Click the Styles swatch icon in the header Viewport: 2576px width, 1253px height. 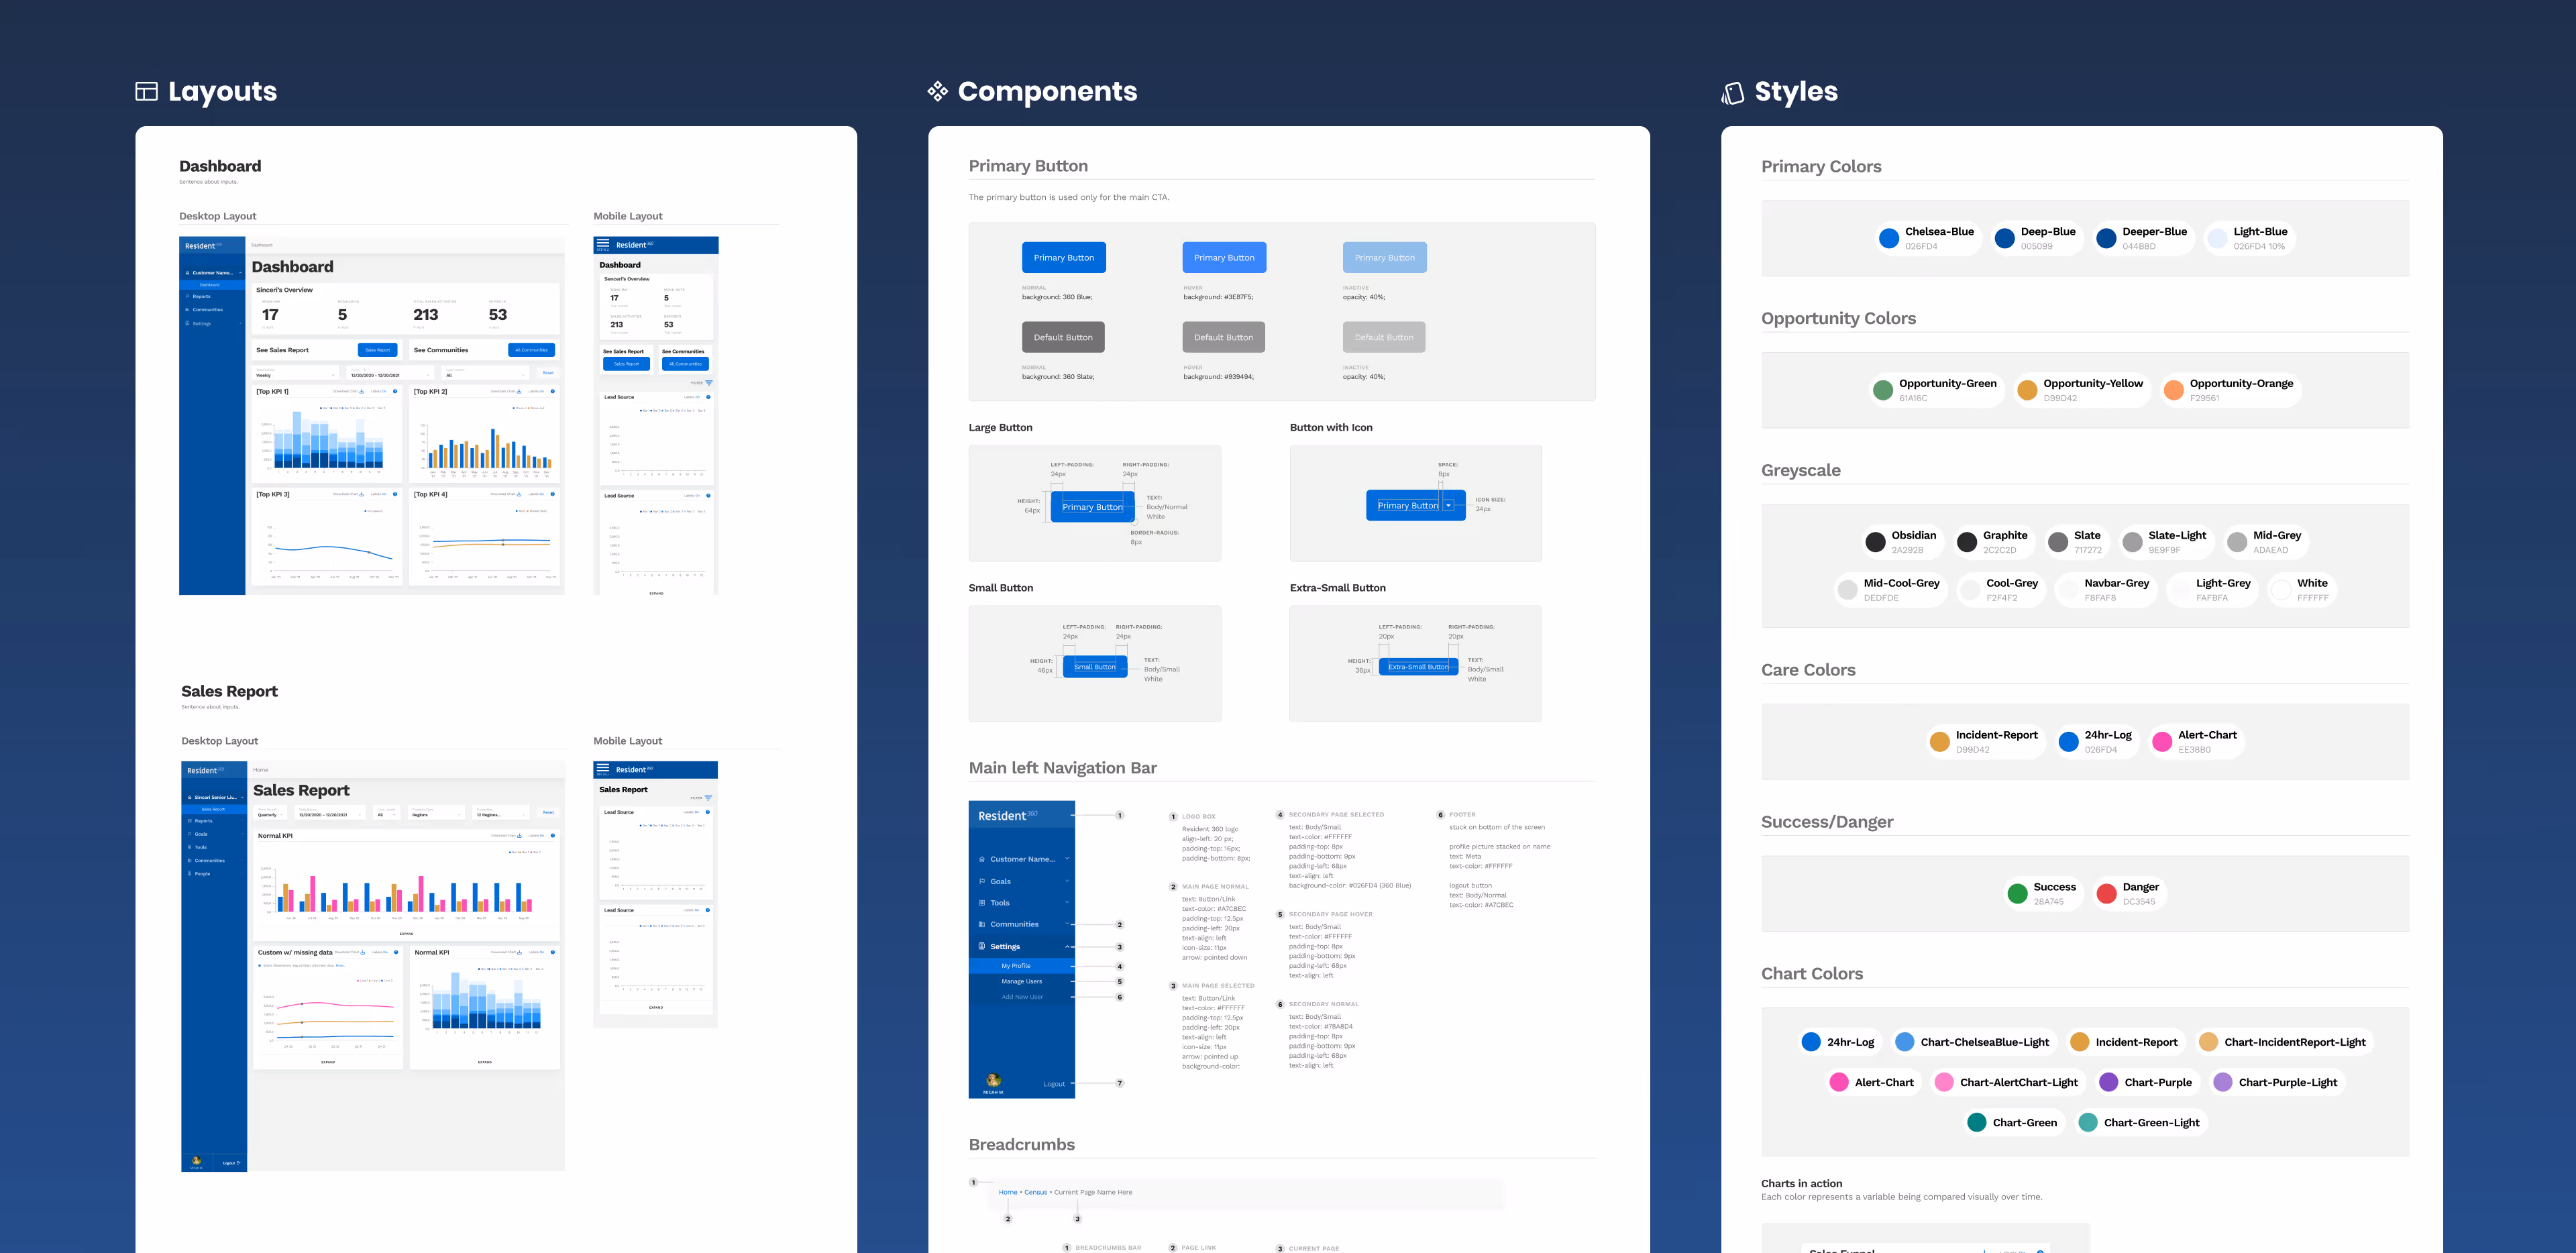[x=1732, y=93]
